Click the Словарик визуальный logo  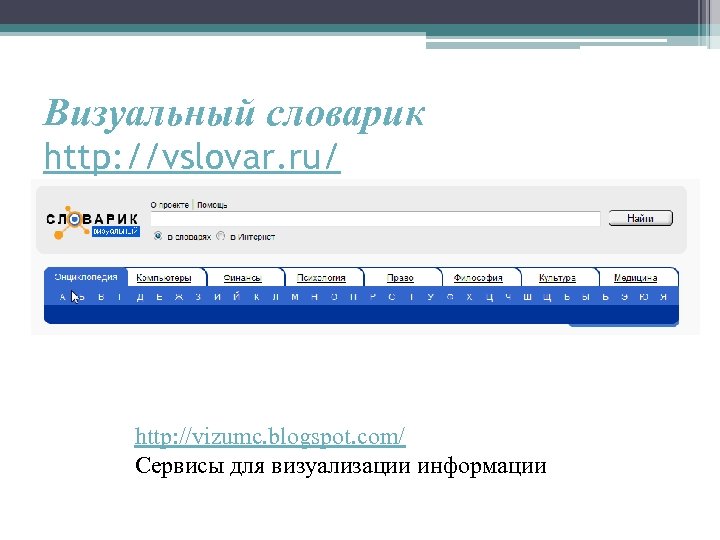[x=92, y=222]
